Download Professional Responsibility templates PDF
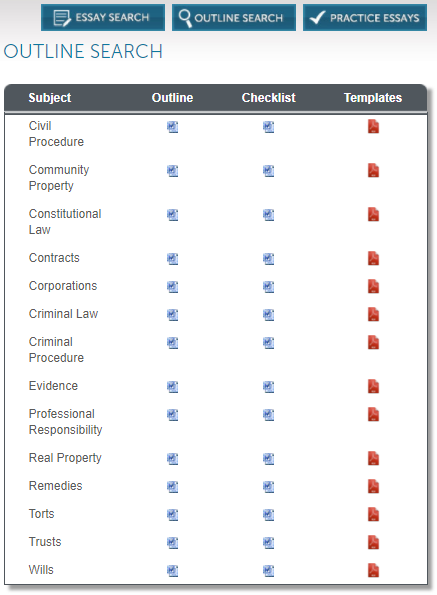This screenshot has width=437, height=595. [x=373, y=414]
